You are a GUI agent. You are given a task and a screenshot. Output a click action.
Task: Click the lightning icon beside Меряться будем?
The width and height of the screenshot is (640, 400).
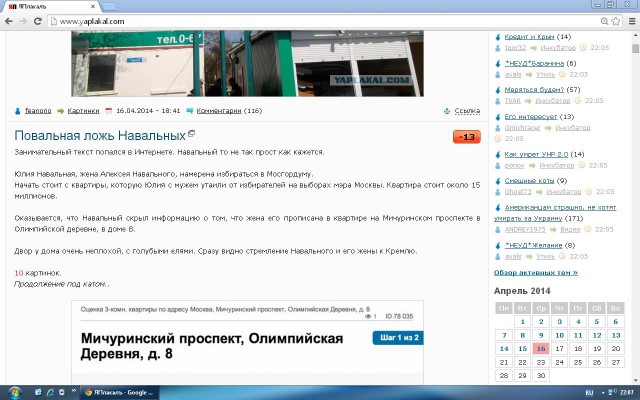pos(498,90)
